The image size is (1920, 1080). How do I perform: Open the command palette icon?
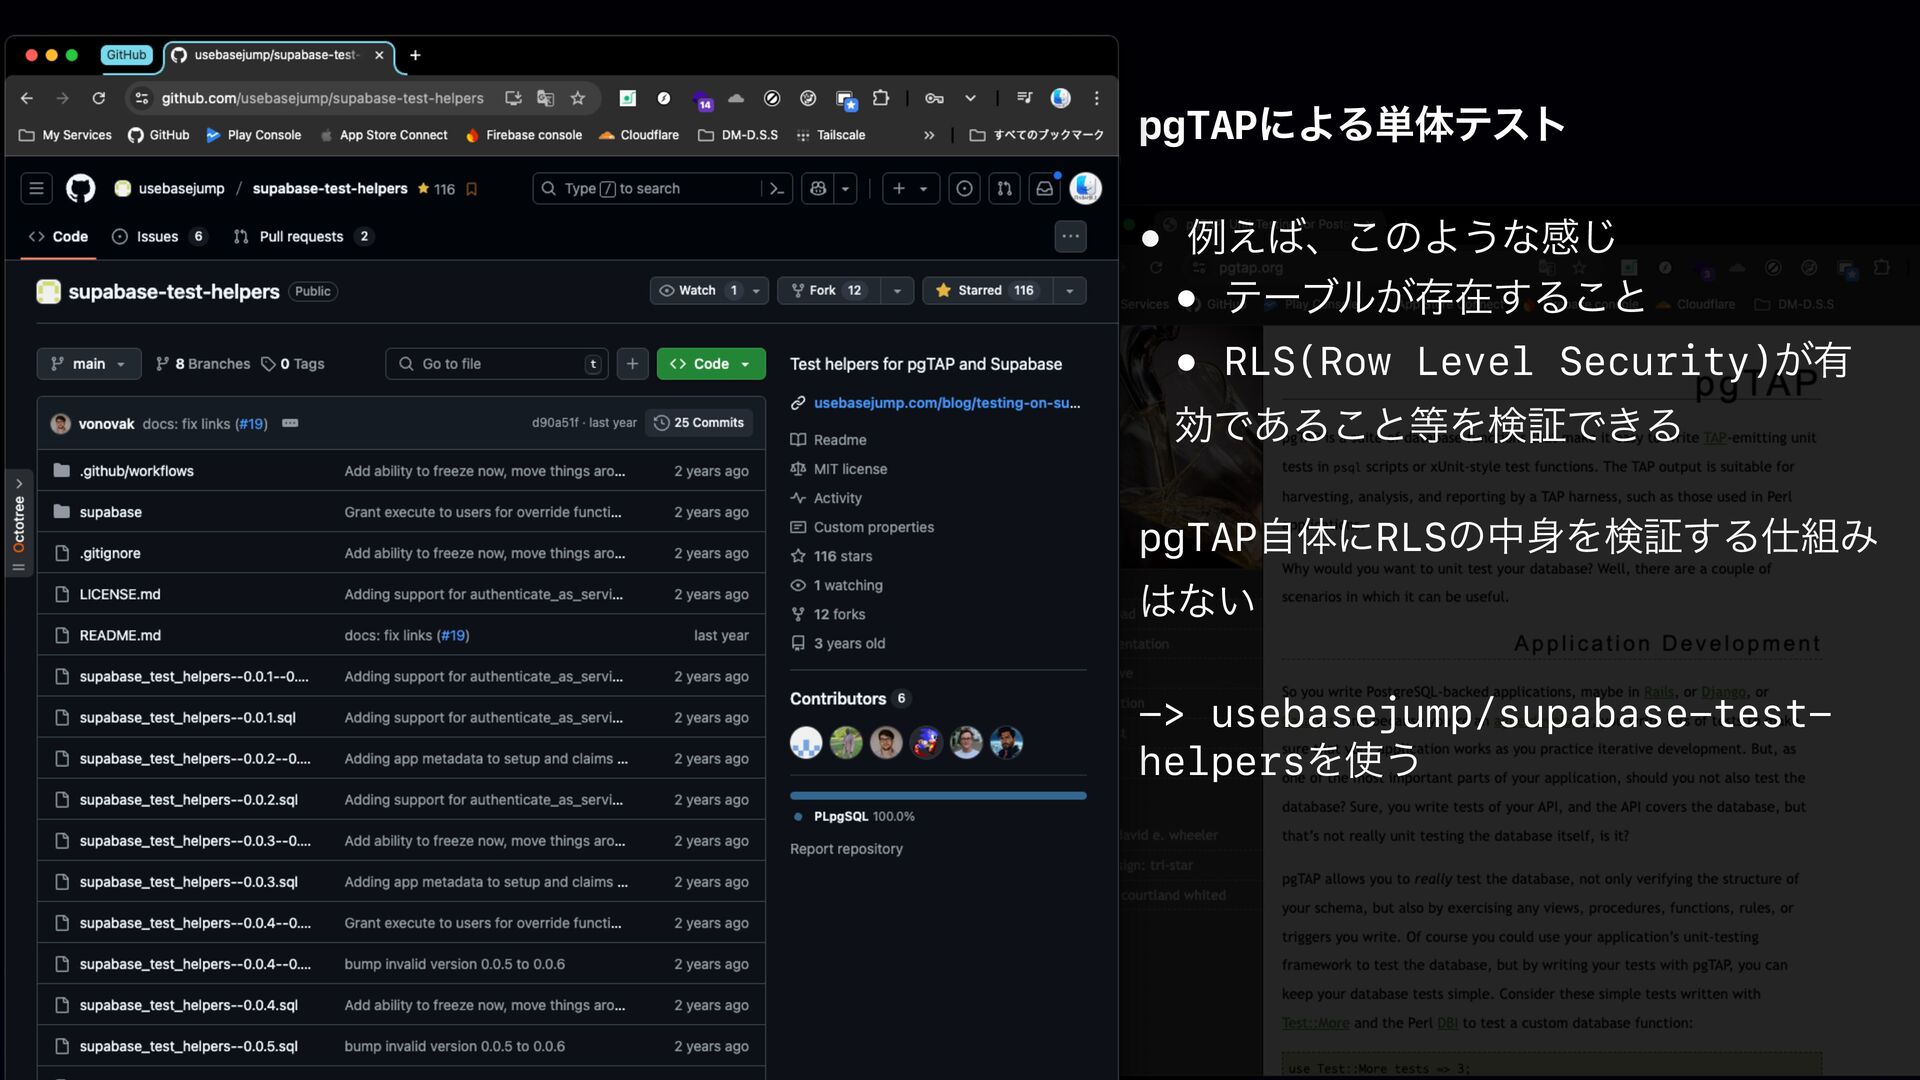777,188
